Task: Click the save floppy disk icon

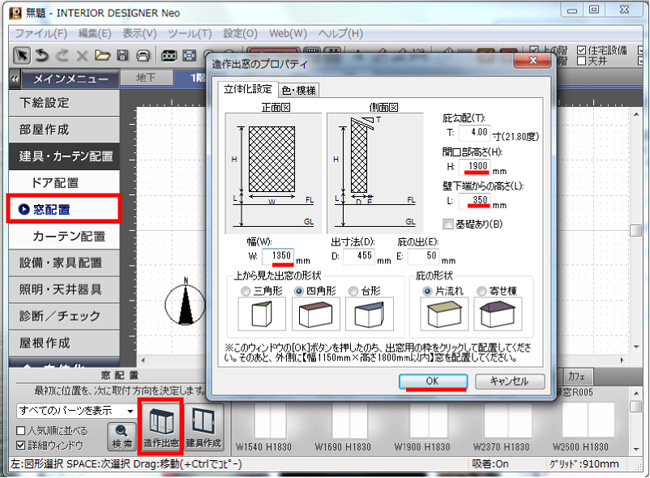Action: click(x=124, y=53)
